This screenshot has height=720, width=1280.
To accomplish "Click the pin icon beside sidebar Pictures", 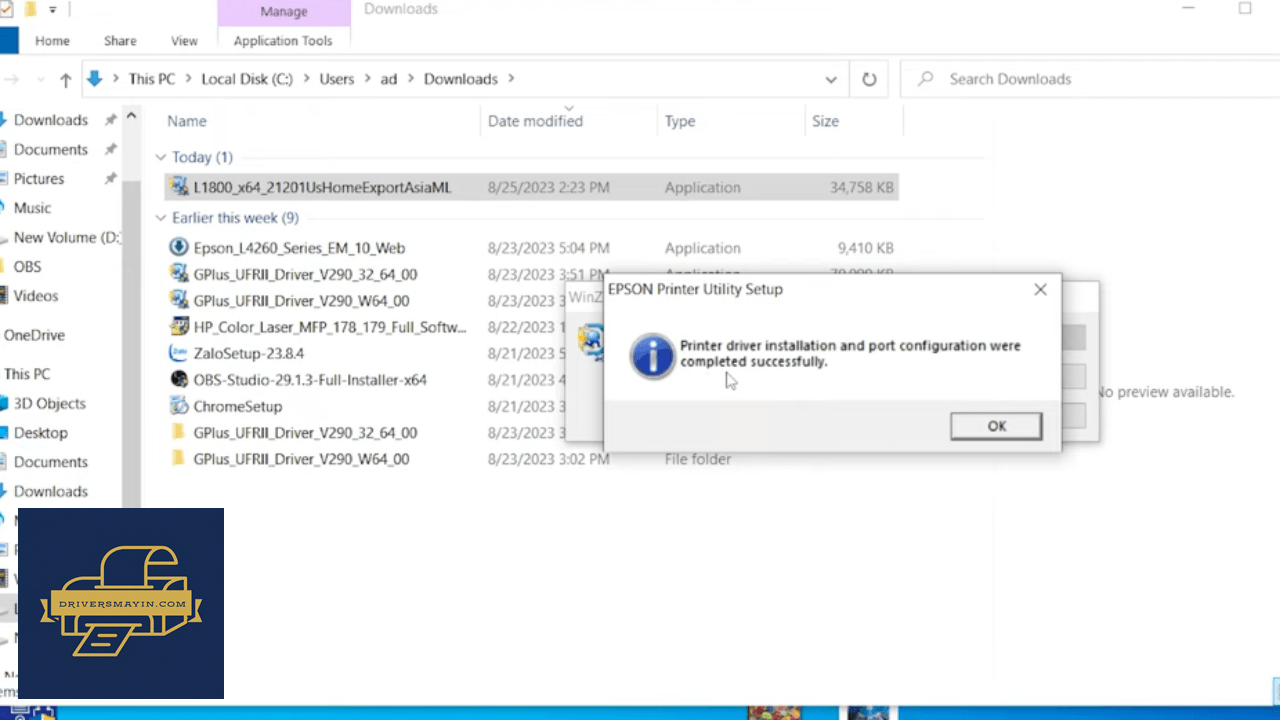I will point(110,178).
